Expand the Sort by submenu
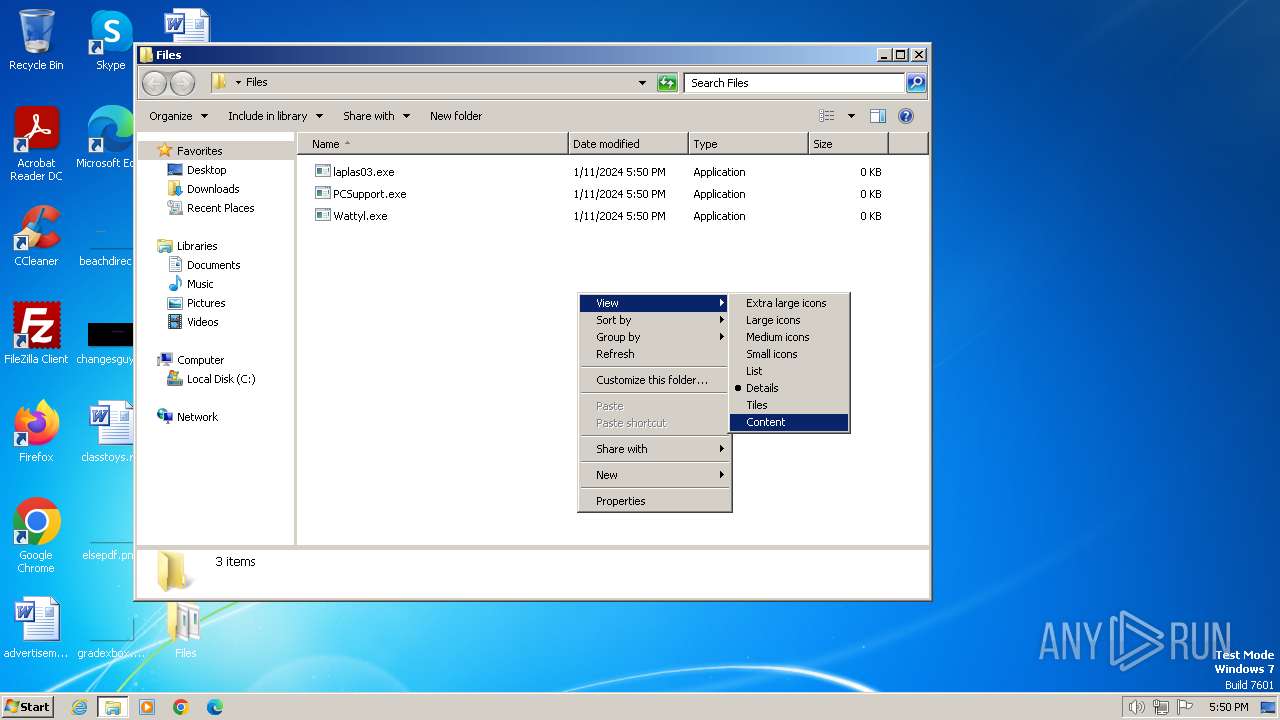The image size is (1280, 720). click(655, 320)
